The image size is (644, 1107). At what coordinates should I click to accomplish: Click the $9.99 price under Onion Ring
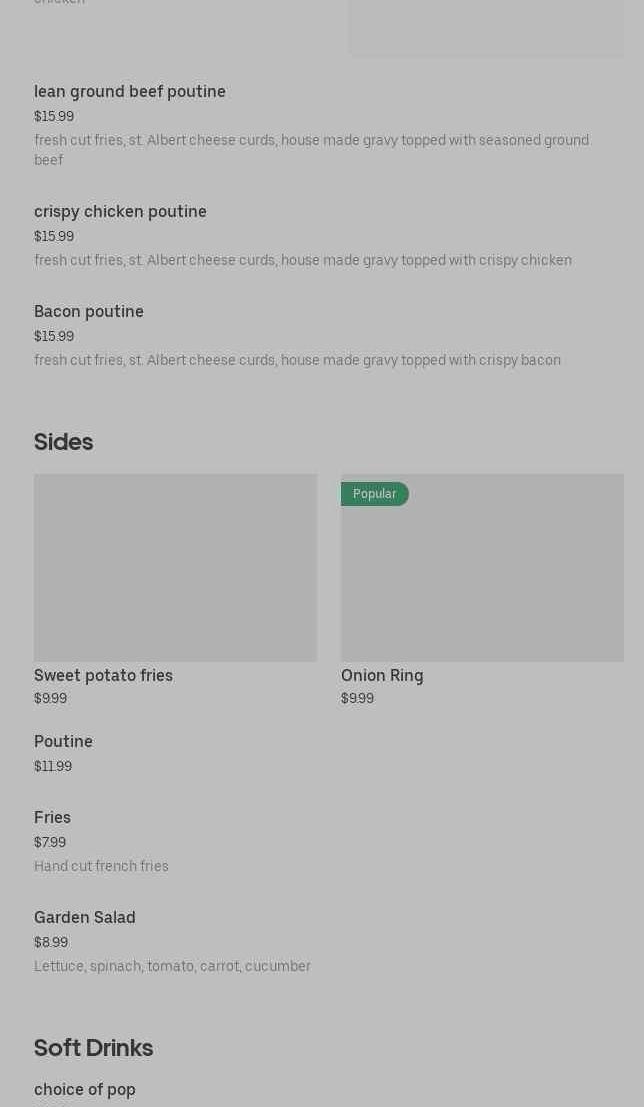357,699
